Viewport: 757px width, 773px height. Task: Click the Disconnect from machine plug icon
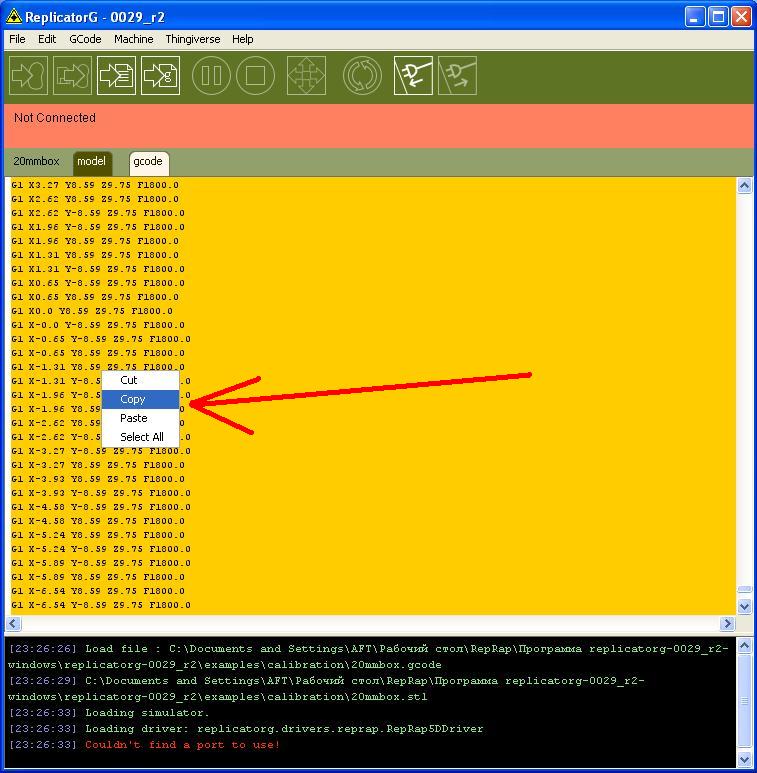pyautogui.click(x=457, y=75)
